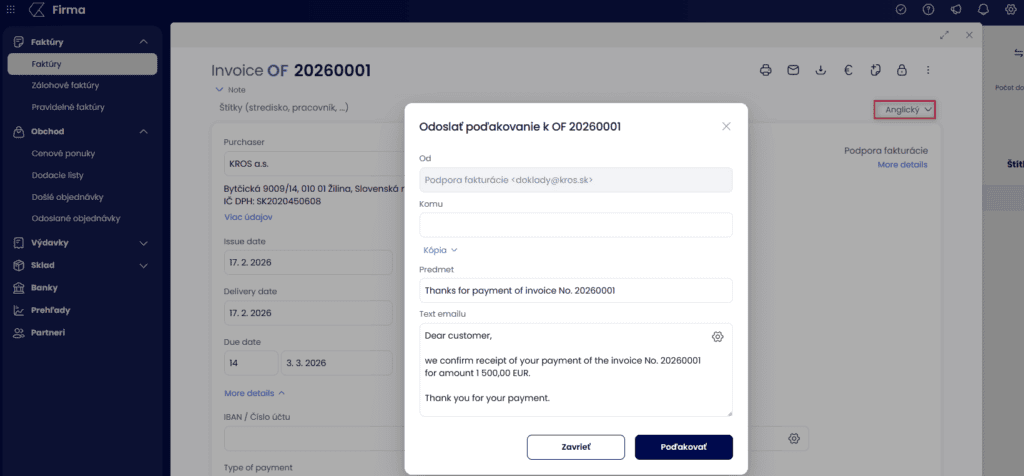This screenshot has height=476, width=1024.
Task: Click the euro payment icon
Action: [x=847, y=70]
